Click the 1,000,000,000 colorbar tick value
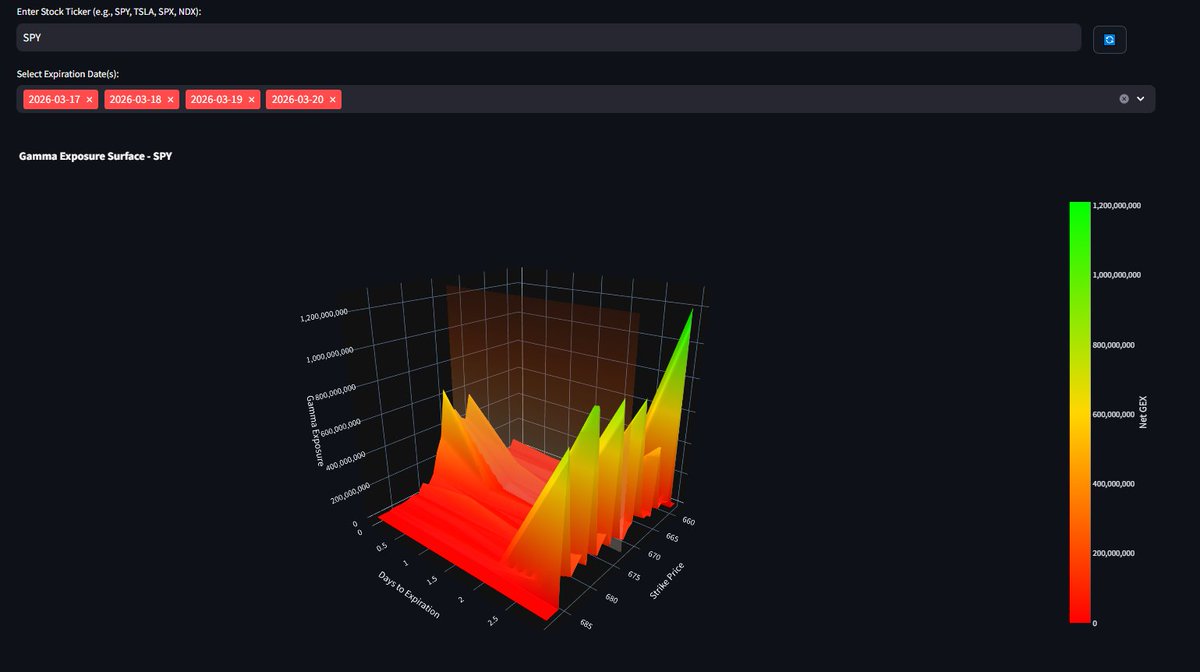 tap(1118, 275)
